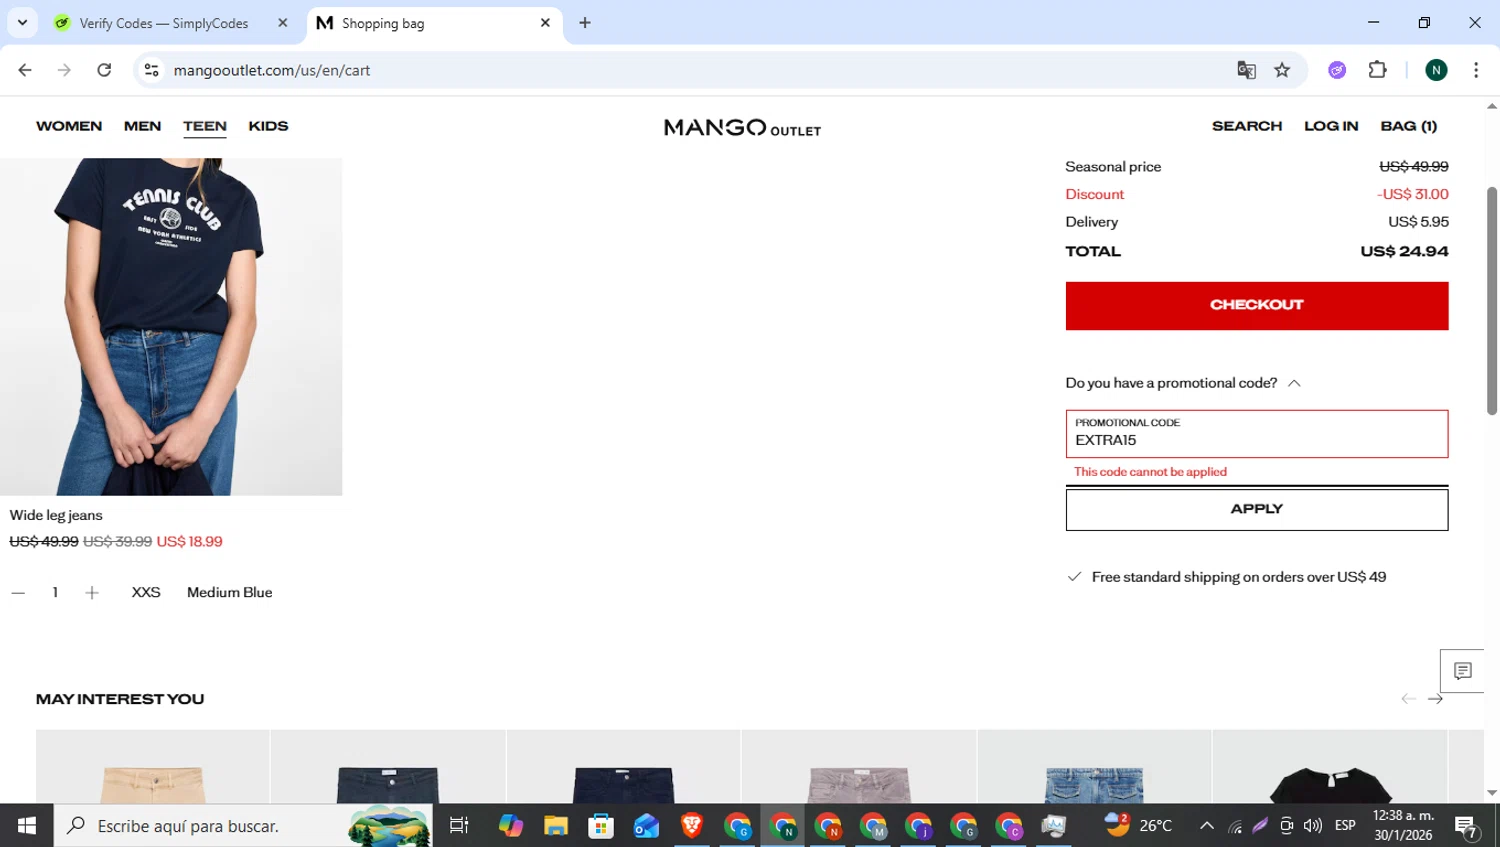Click the APPLY promo code button
The image size is (1500, 847).
point(1257,509)
